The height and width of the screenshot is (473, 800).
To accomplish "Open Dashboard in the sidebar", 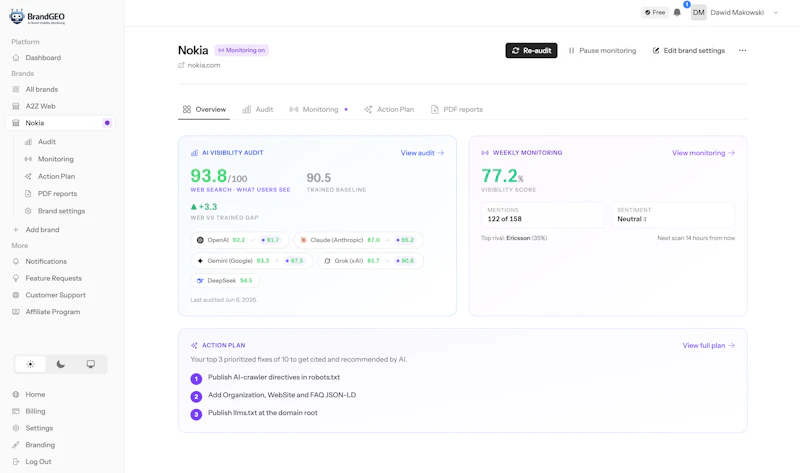I will coord(43,58).
